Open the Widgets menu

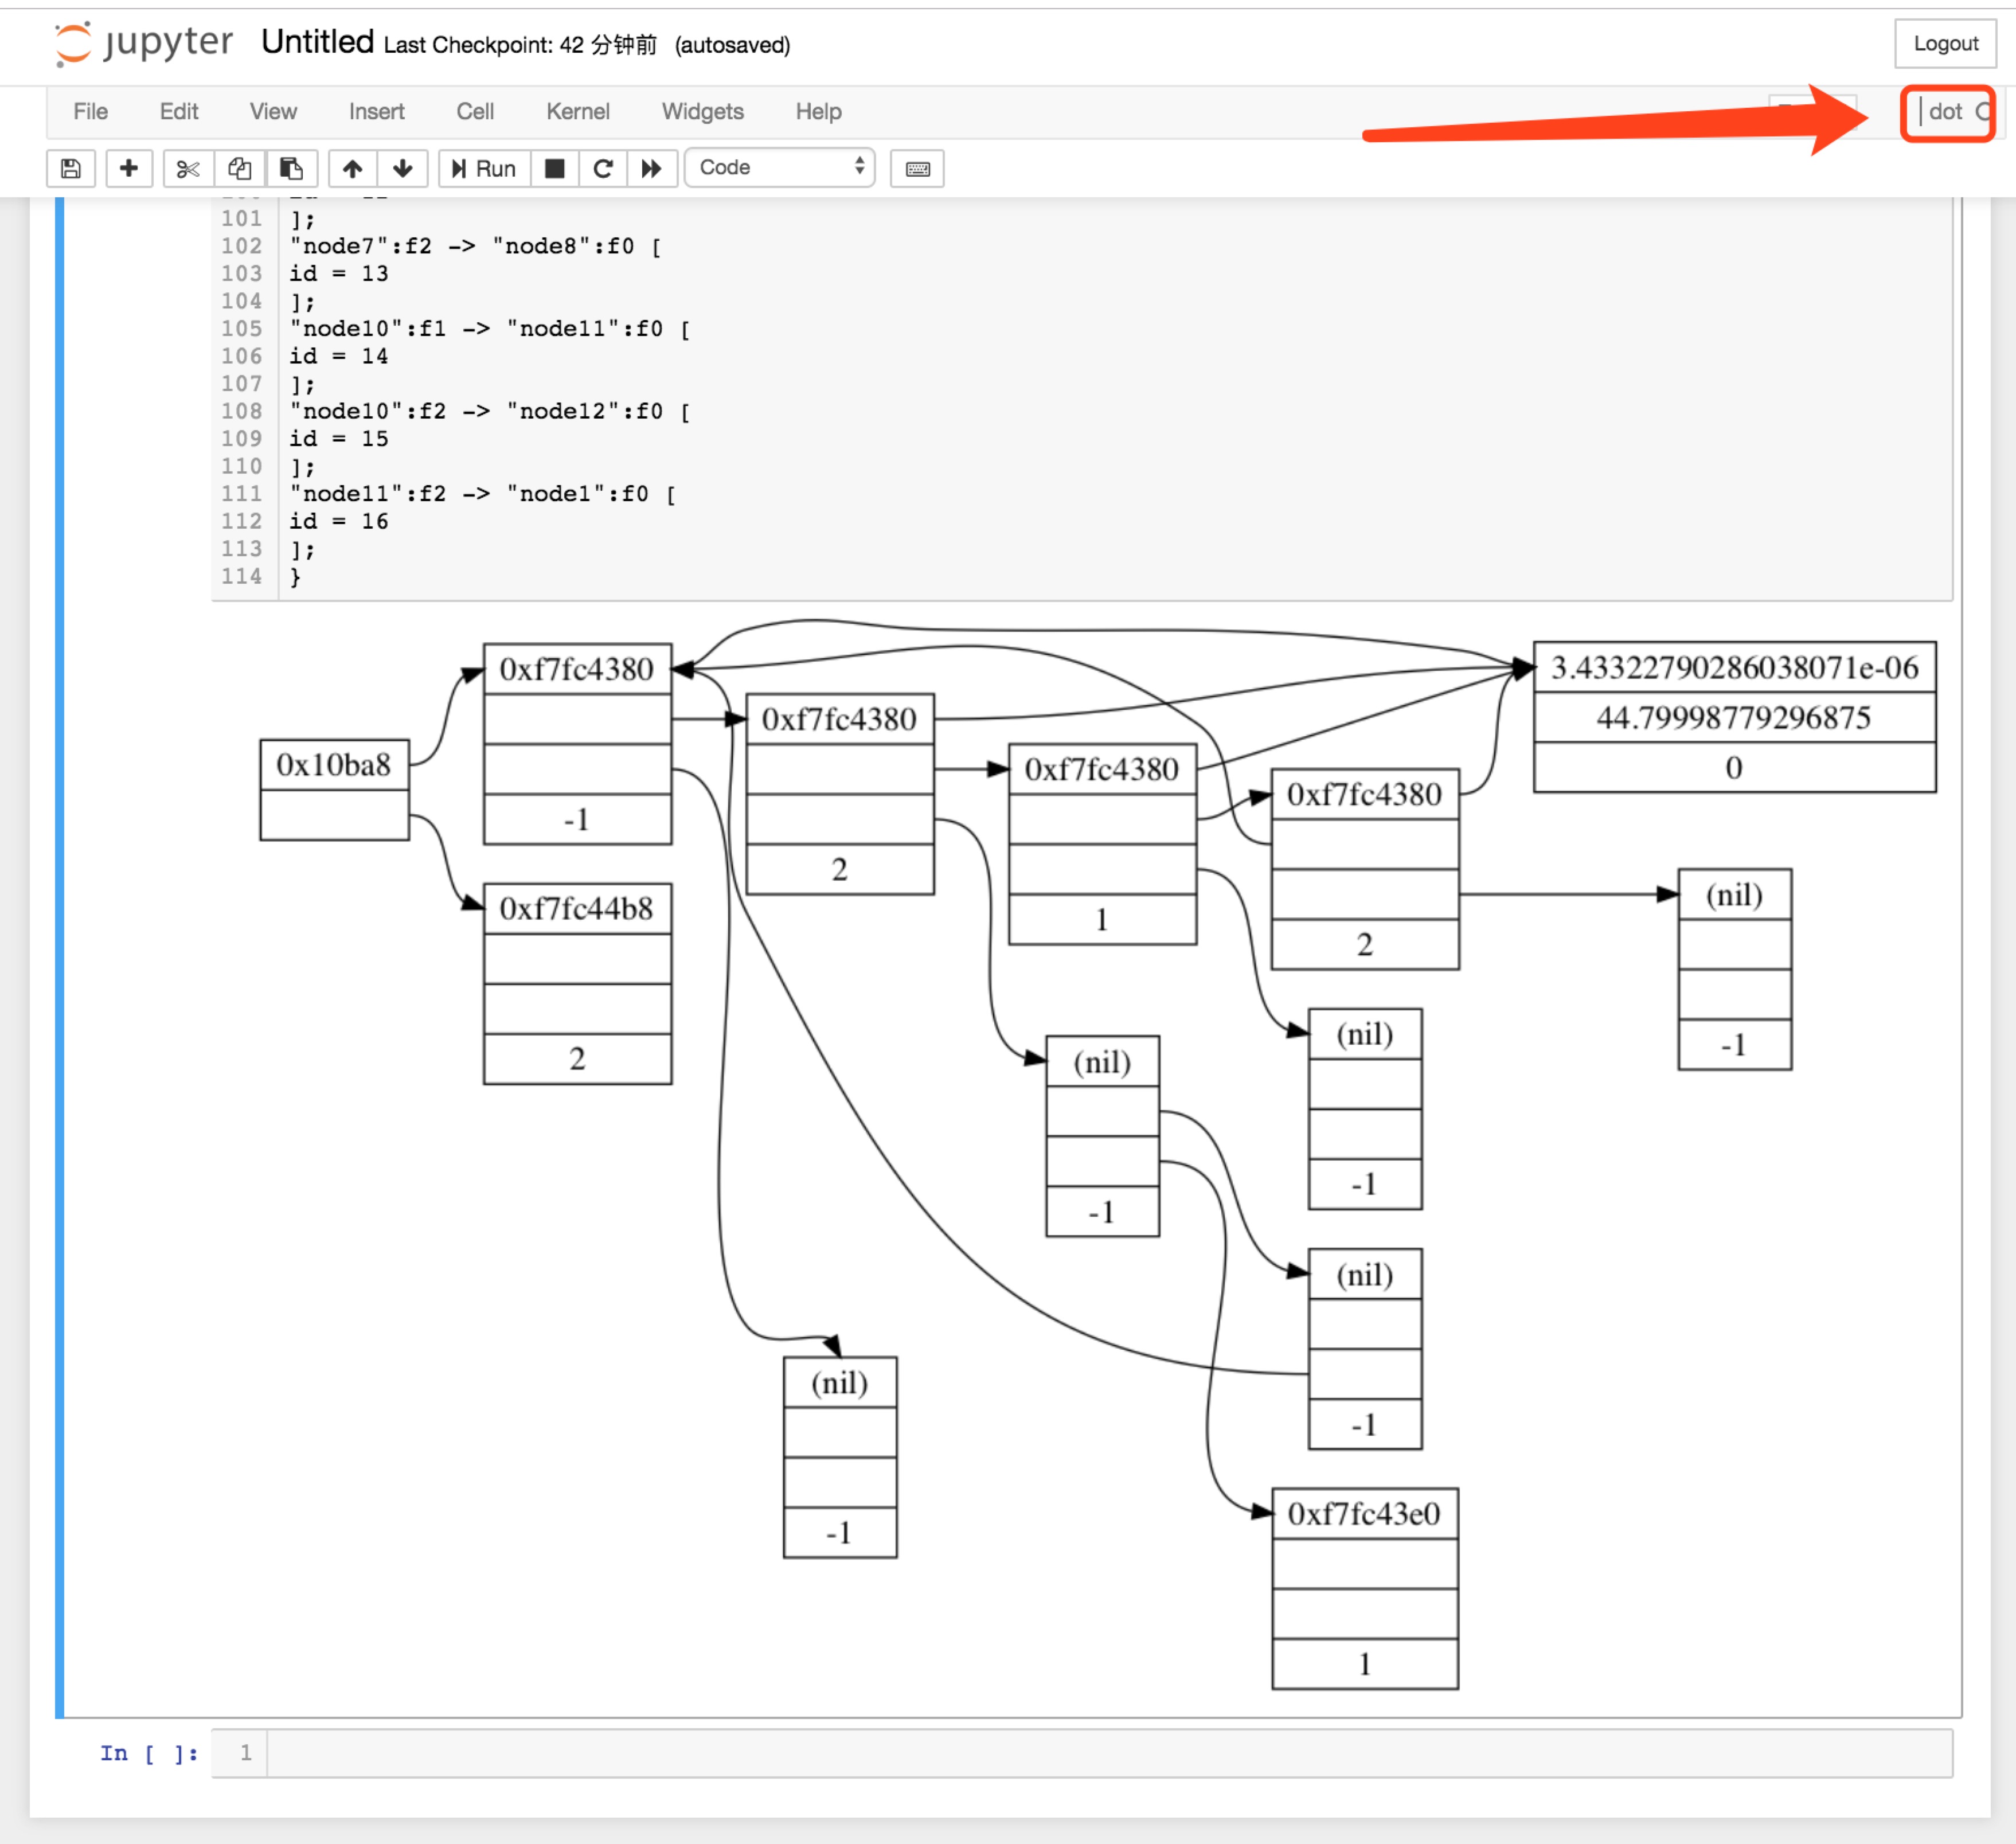[702, 111]
